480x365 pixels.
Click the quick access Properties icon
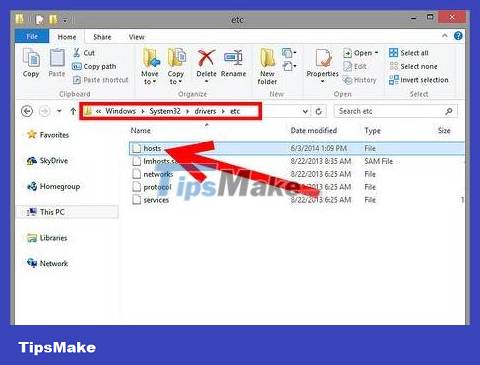pyautogui.click(x=40, y=20)
